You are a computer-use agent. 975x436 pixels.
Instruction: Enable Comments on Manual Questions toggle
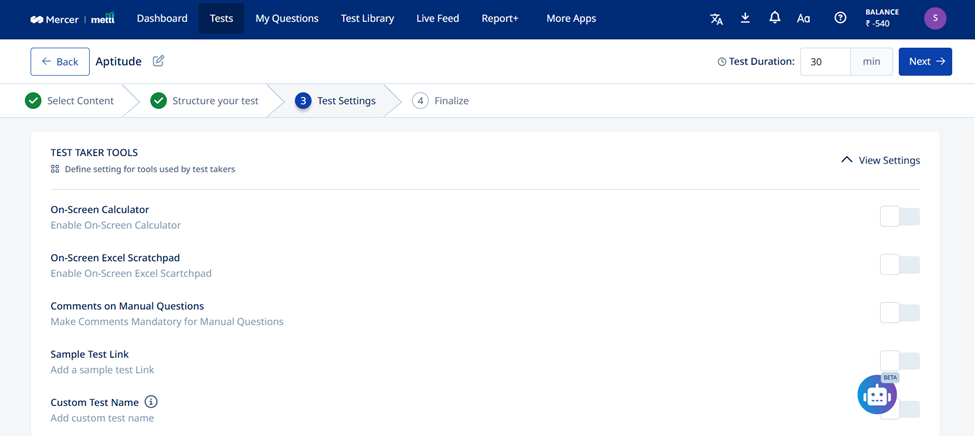pyautogui.click(x=900, y=313)
